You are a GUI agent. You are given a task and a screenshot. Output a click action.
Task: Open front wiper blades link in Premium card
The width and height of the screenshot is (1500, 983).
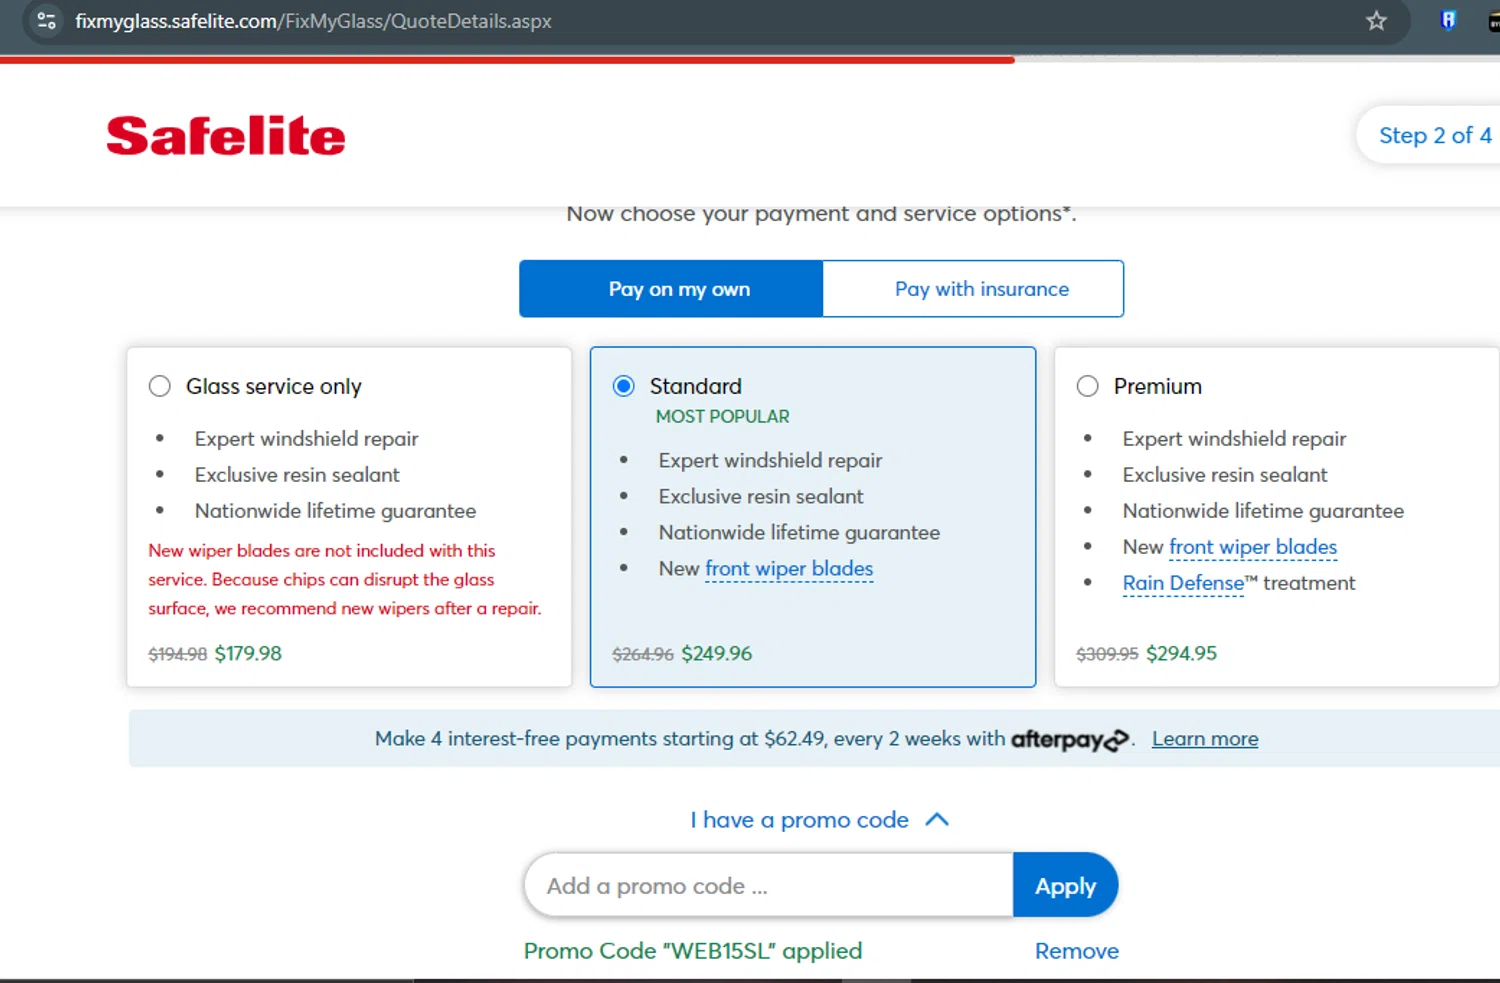[x=1253, y=547]
